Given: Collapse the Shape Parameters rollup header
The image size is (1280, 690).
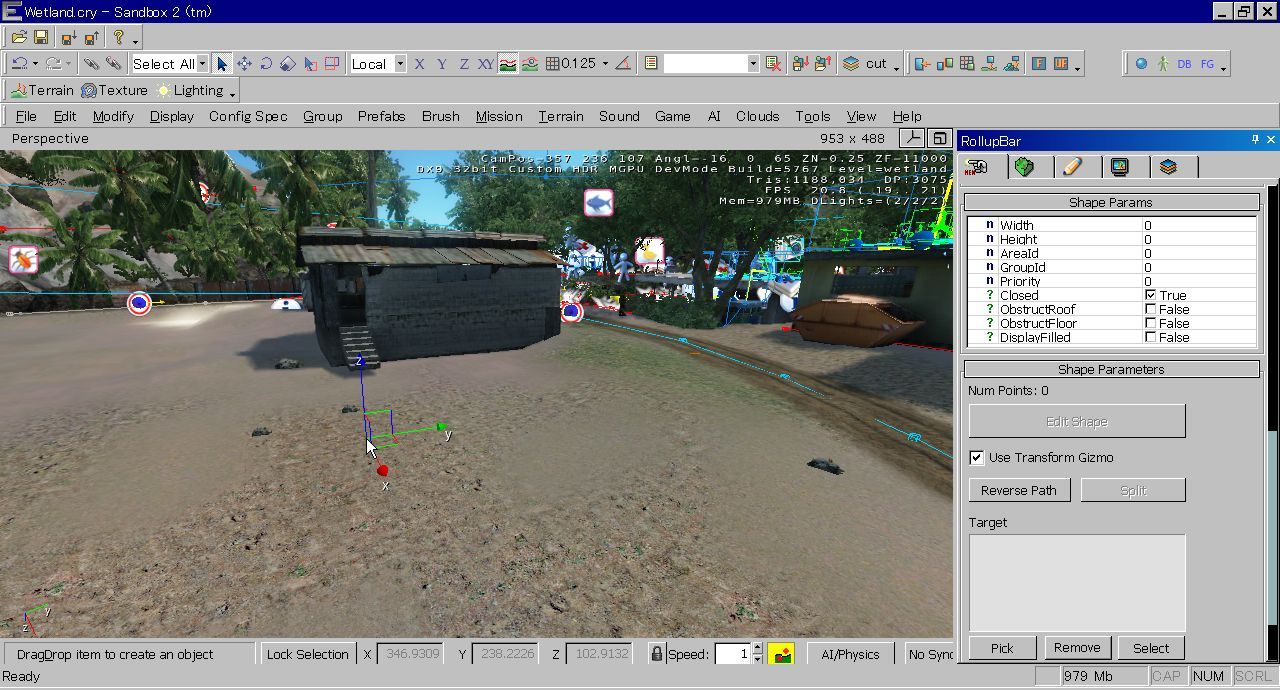Looking at the screenshot, I should tap(1110, 369).
